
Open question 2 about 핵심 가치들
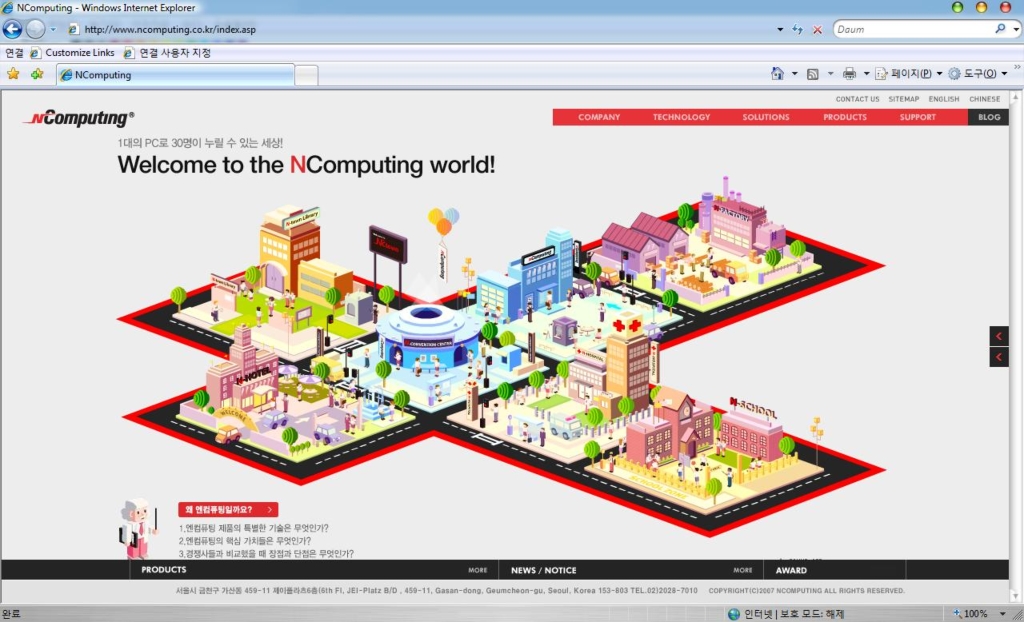pos(245,541)
